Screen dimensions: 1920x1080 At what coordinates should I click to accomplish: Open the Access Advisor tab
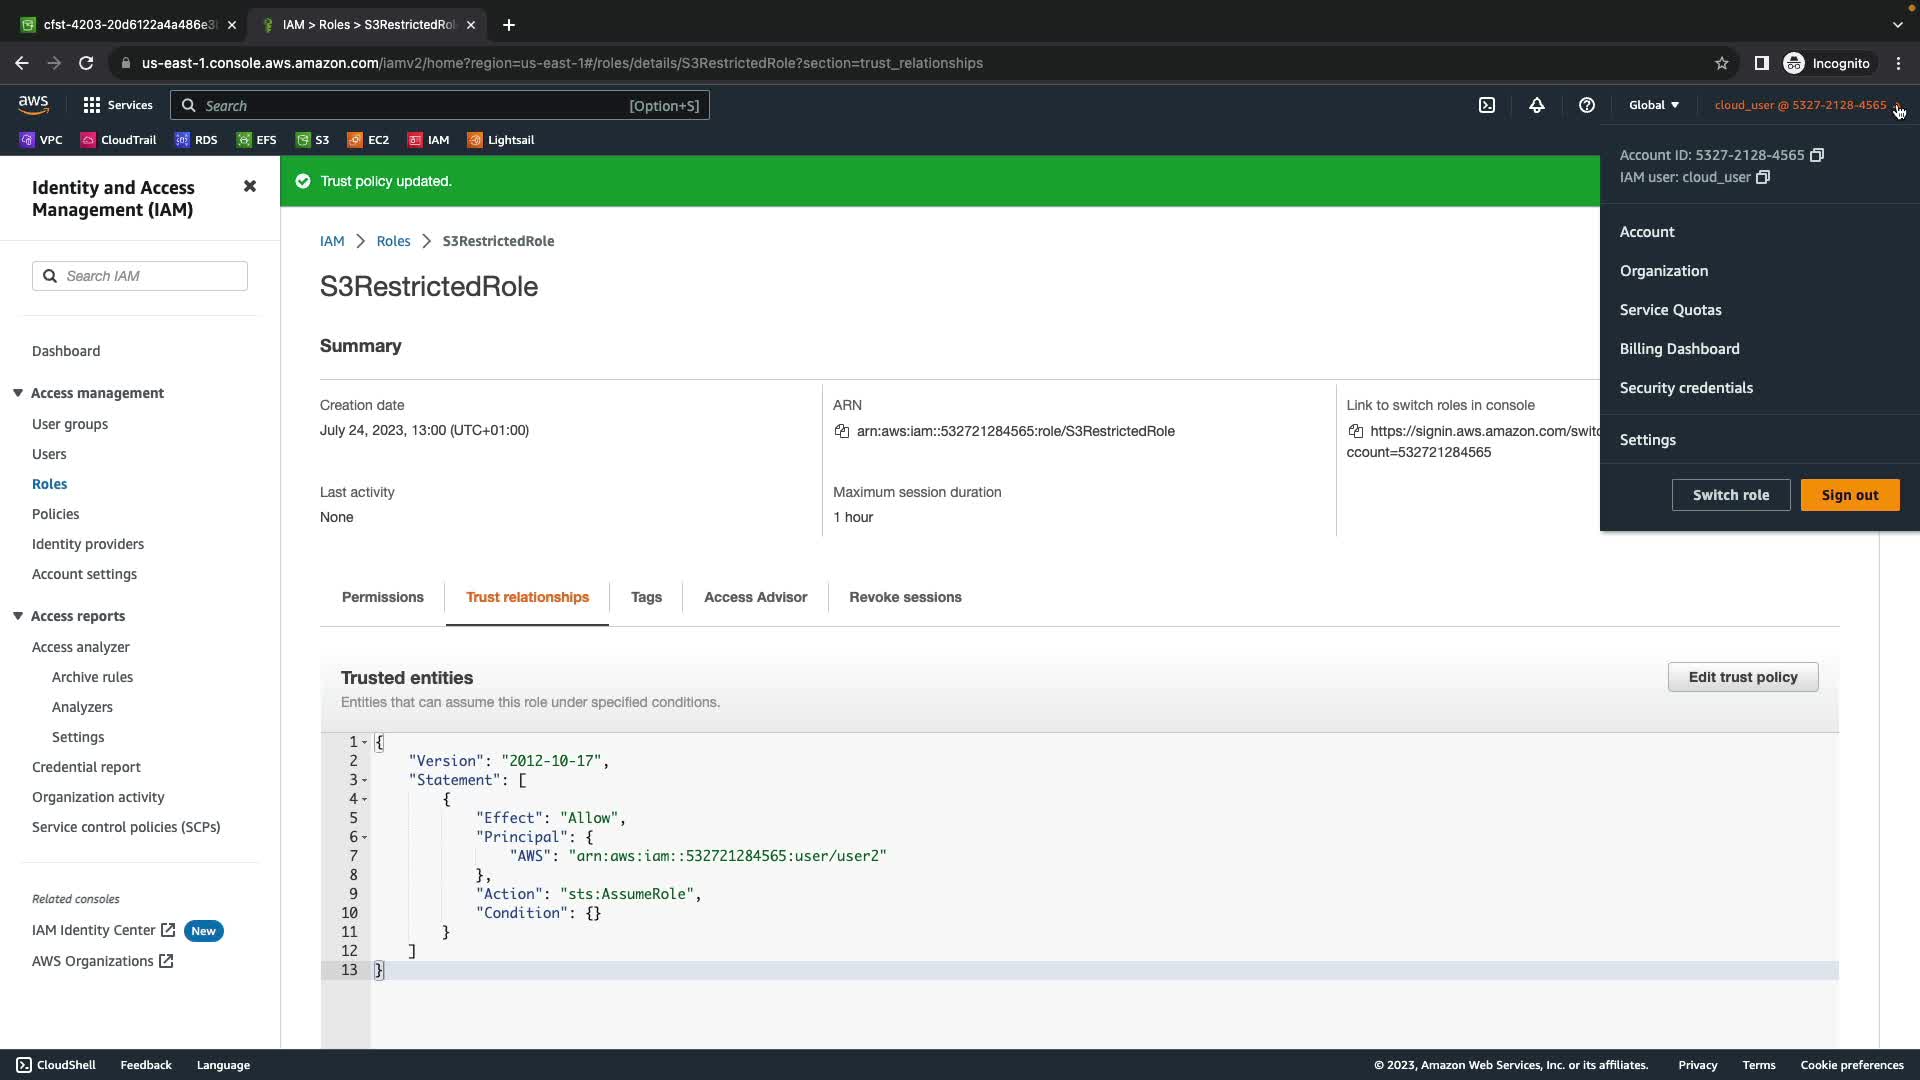coord(755,597)
